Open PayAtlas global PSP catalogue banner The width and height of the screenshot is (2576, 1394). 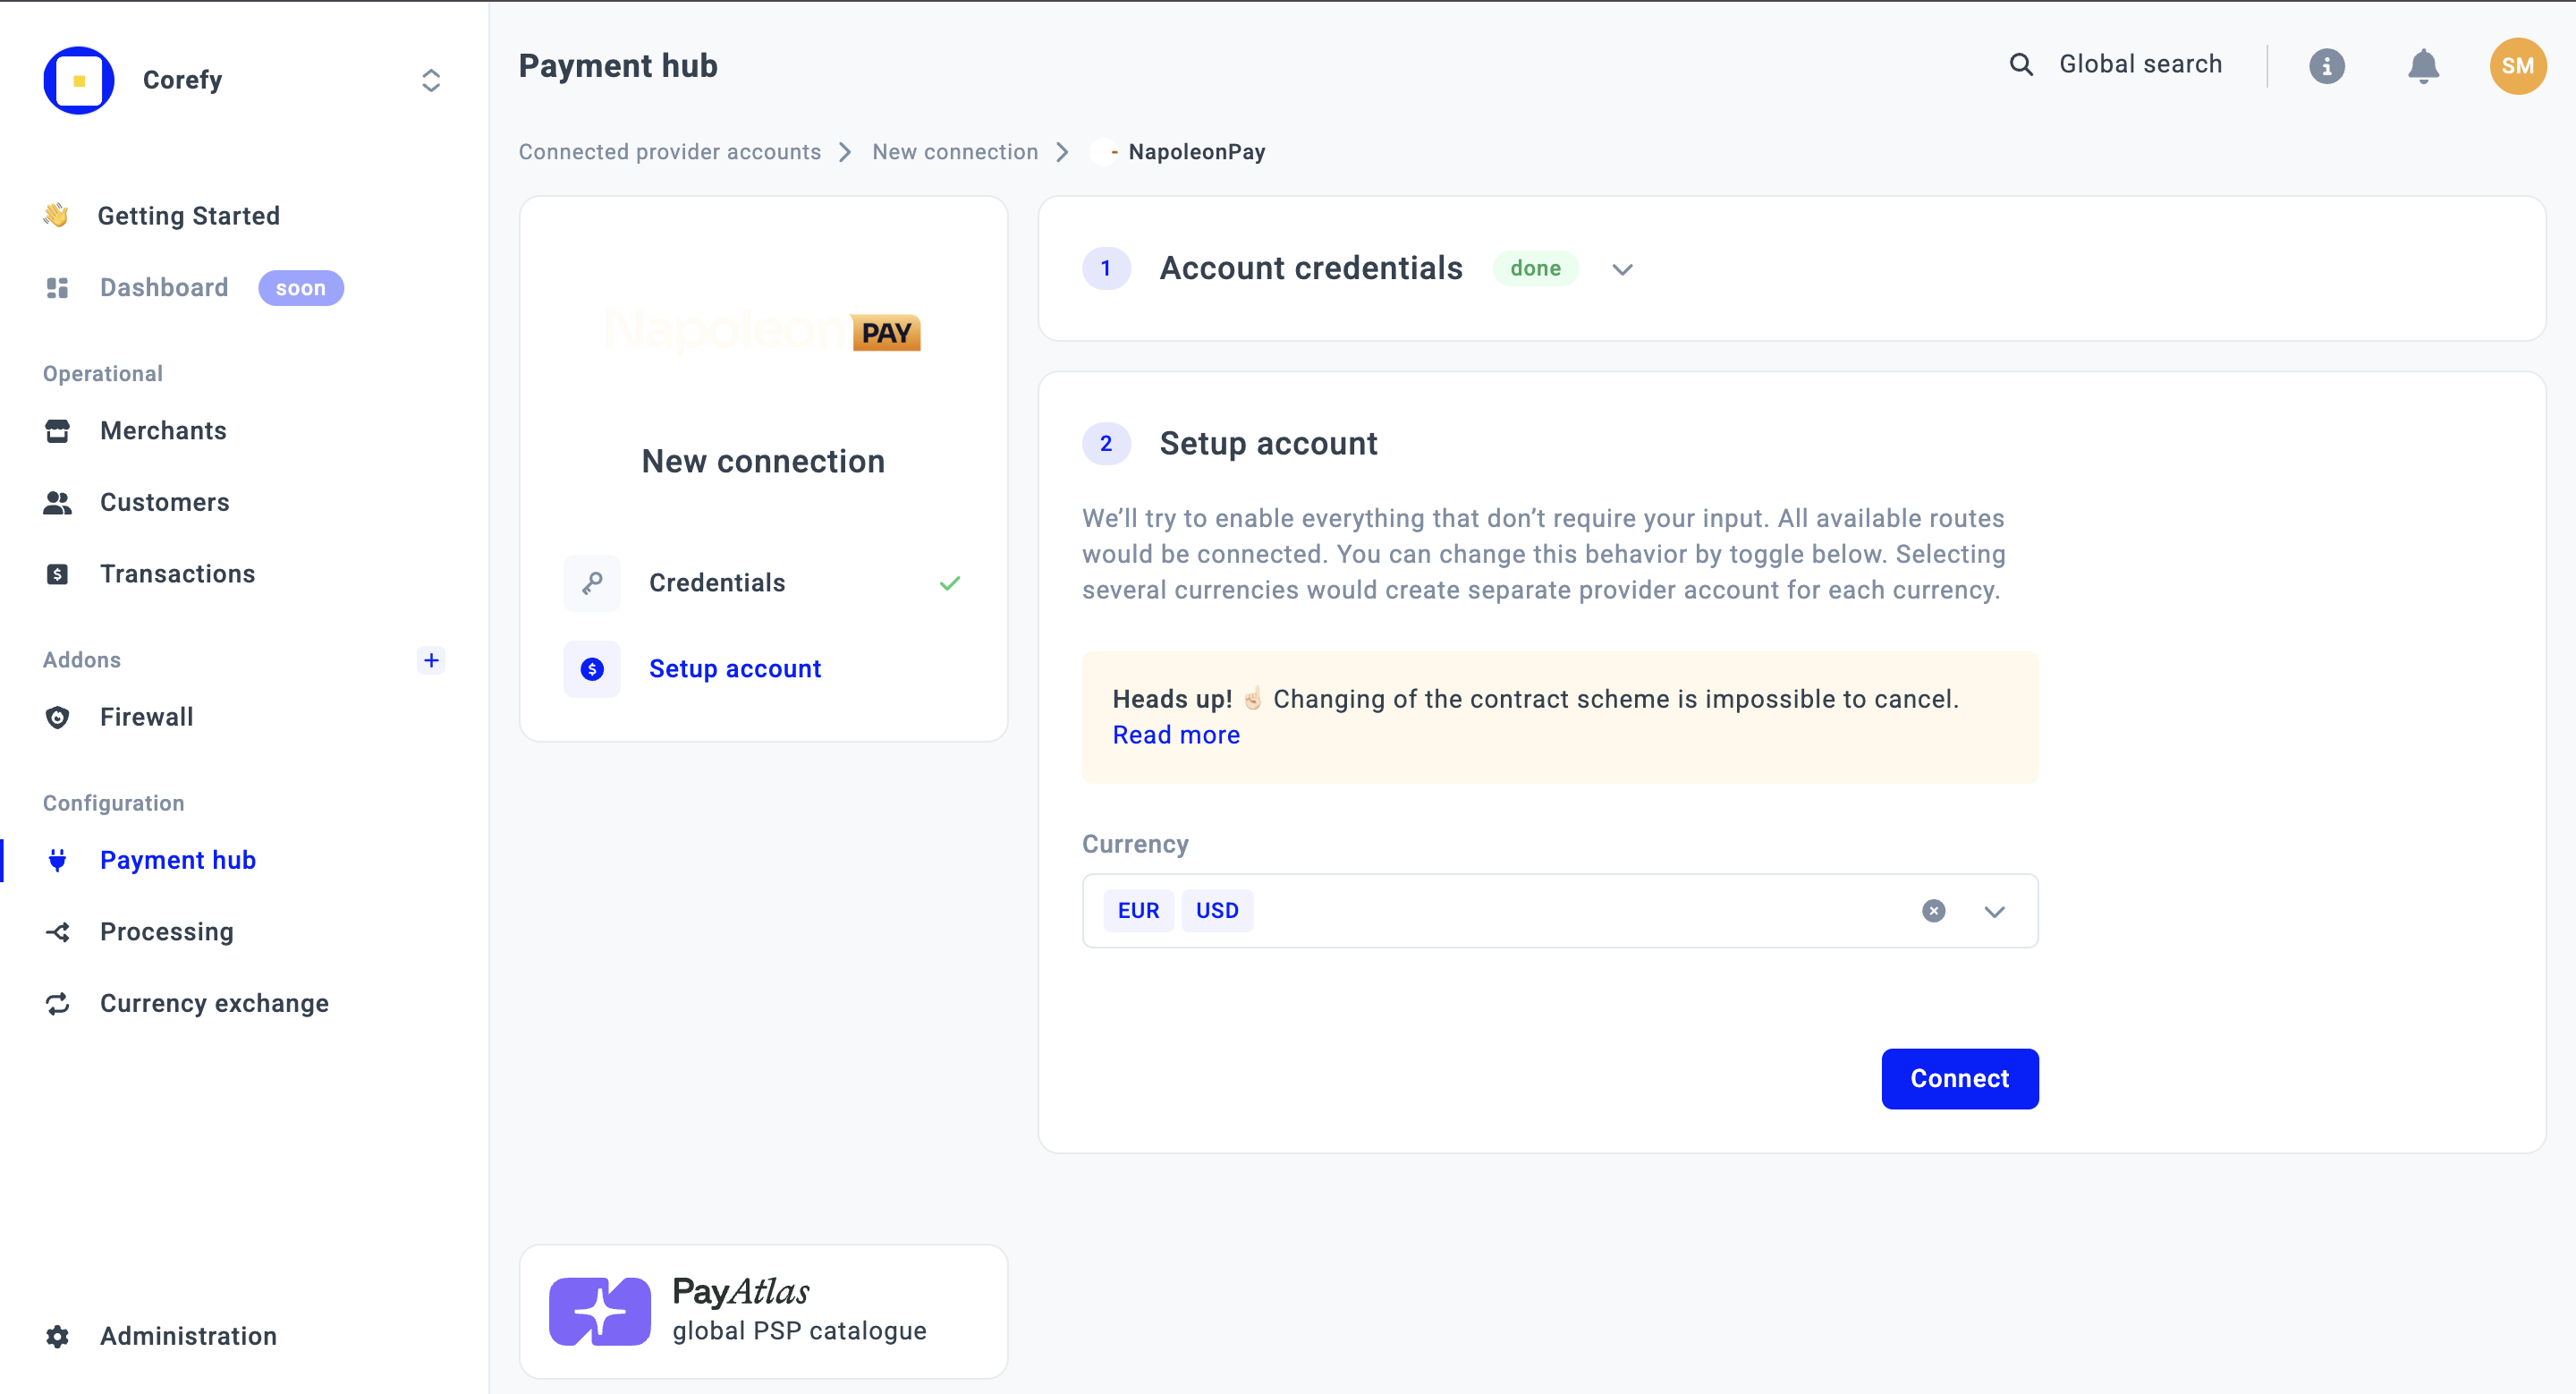(x=763, y=1311)
